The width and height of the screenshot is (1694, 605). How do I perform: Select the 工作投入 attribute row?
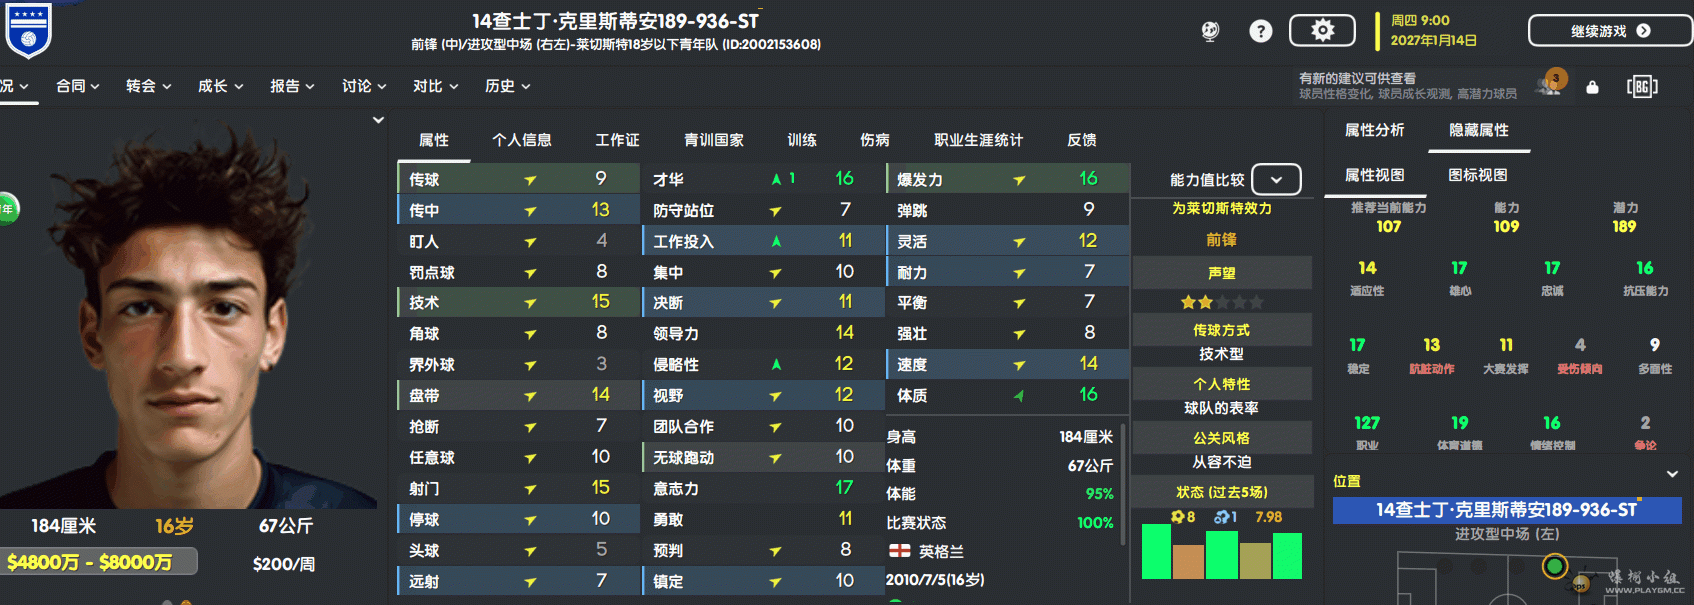click(x=763, y=241)
